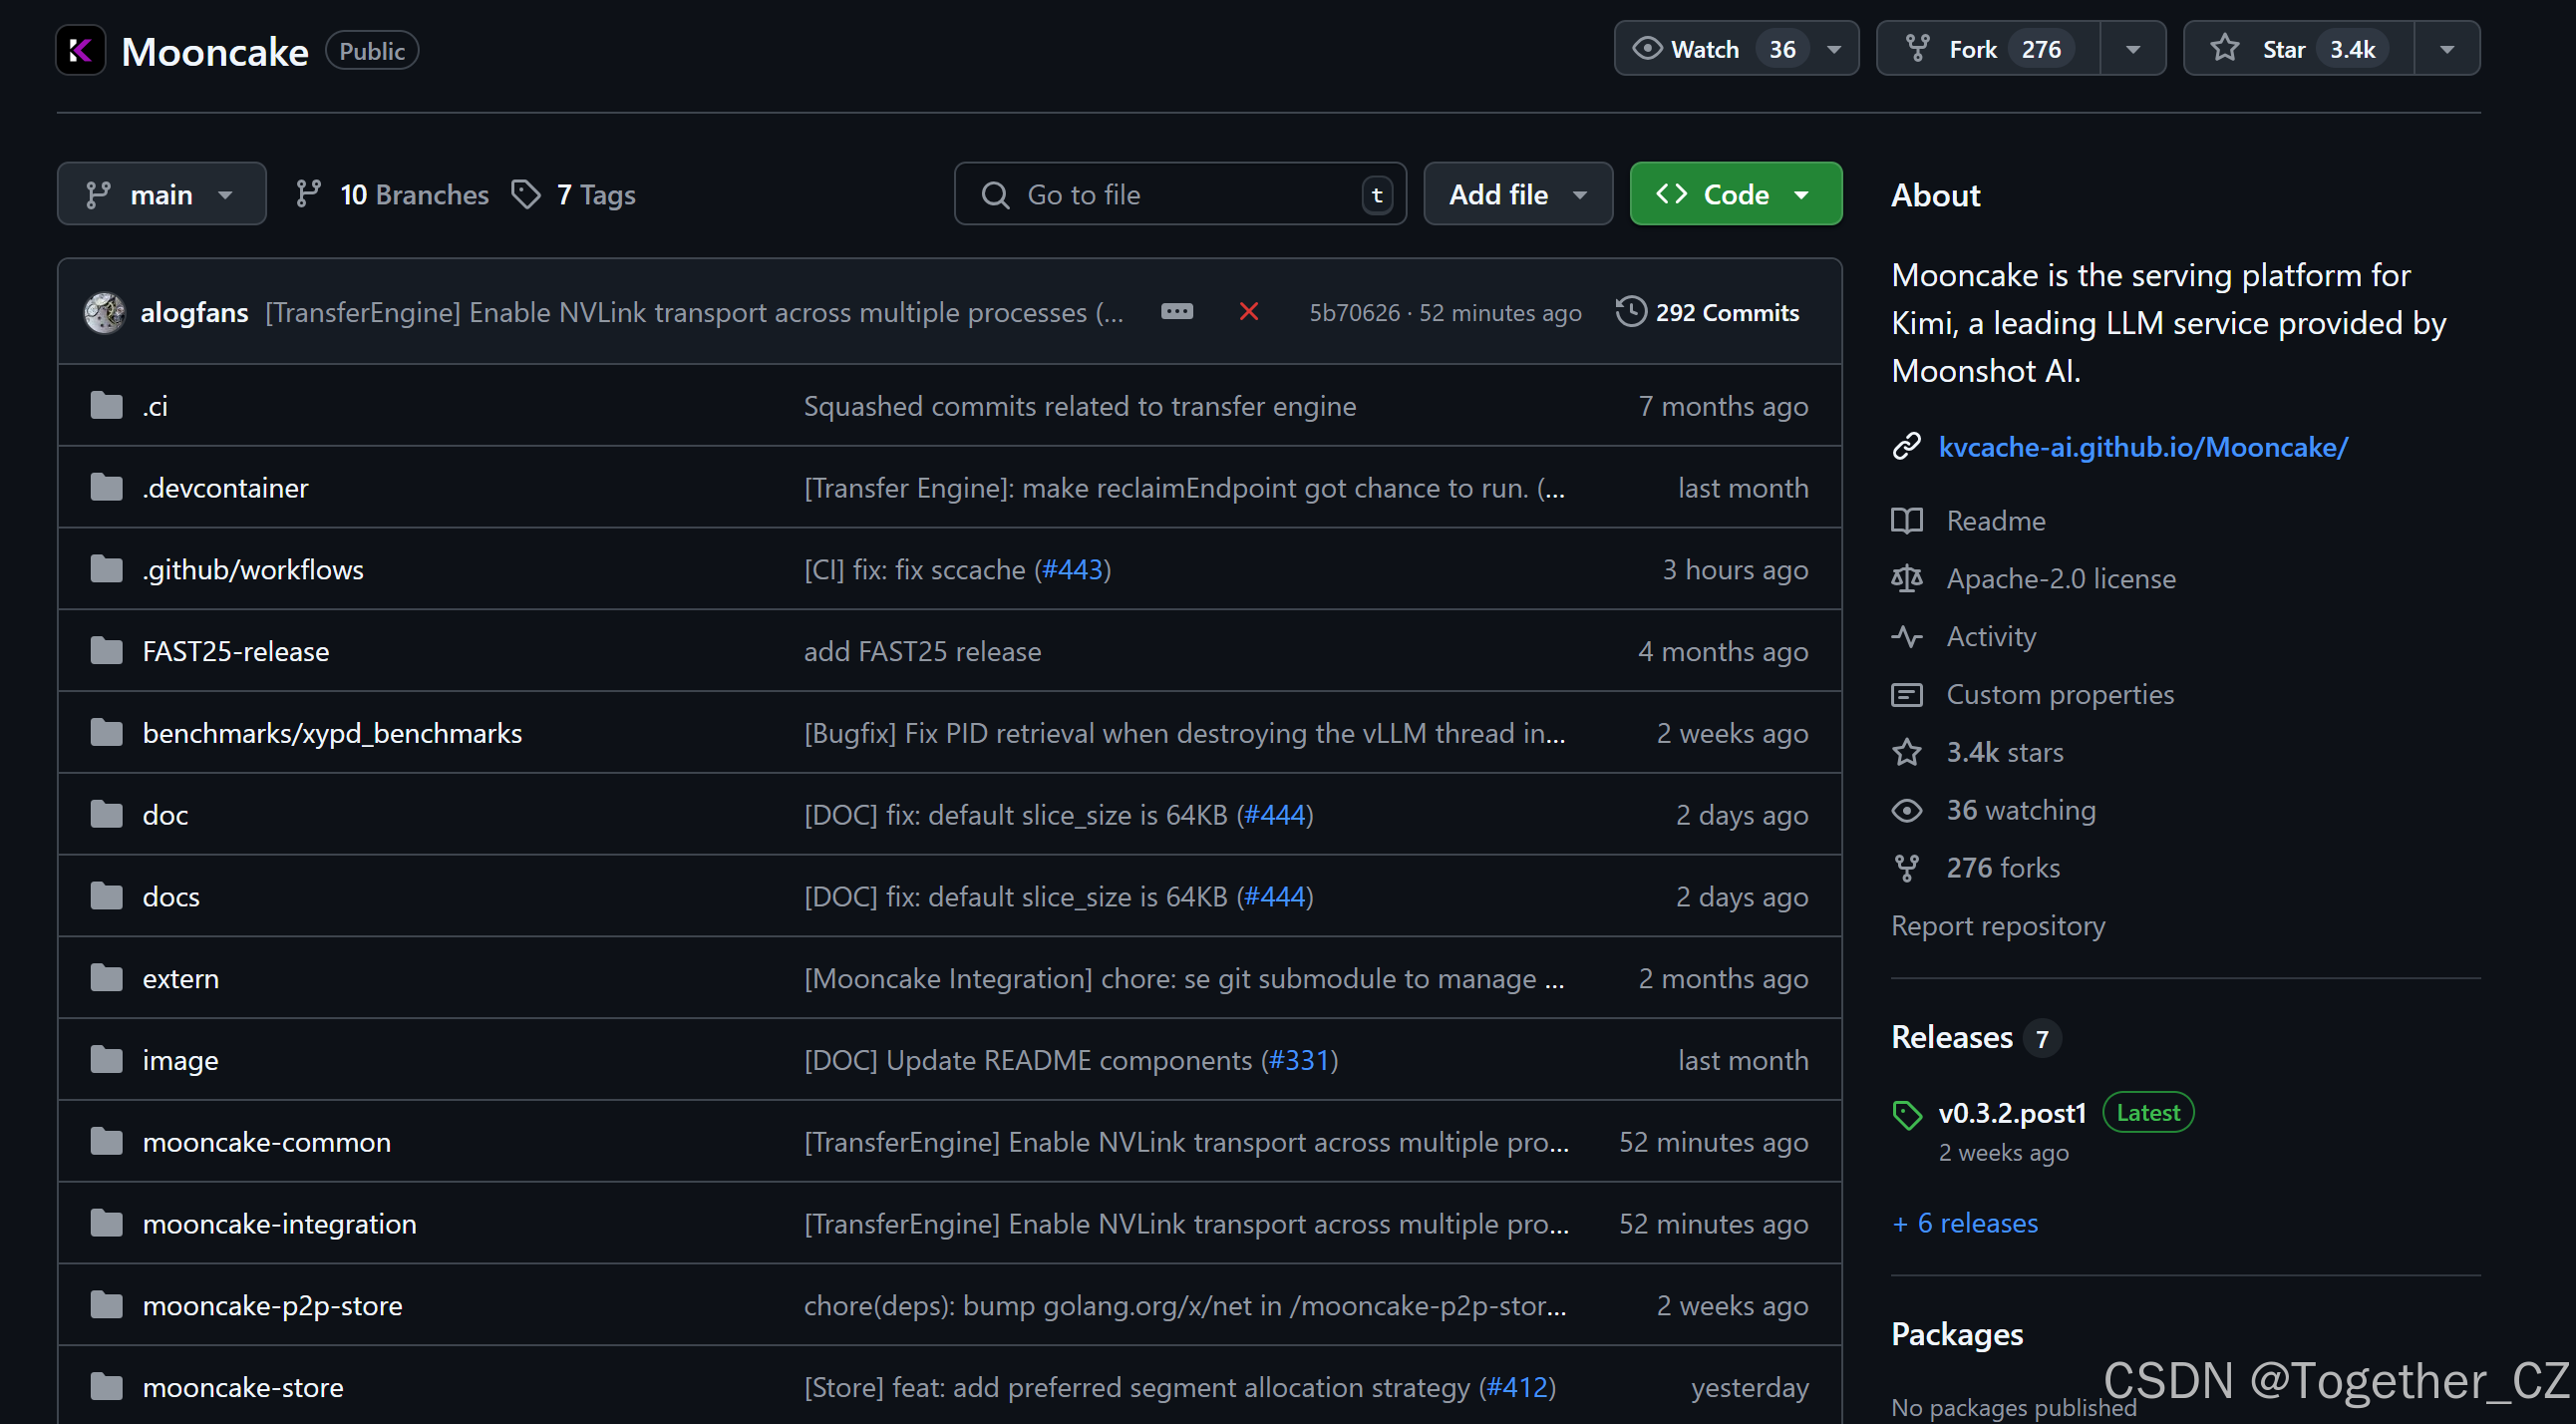
Task: Star the repository with the star icon
Action: pos(2224,48)
